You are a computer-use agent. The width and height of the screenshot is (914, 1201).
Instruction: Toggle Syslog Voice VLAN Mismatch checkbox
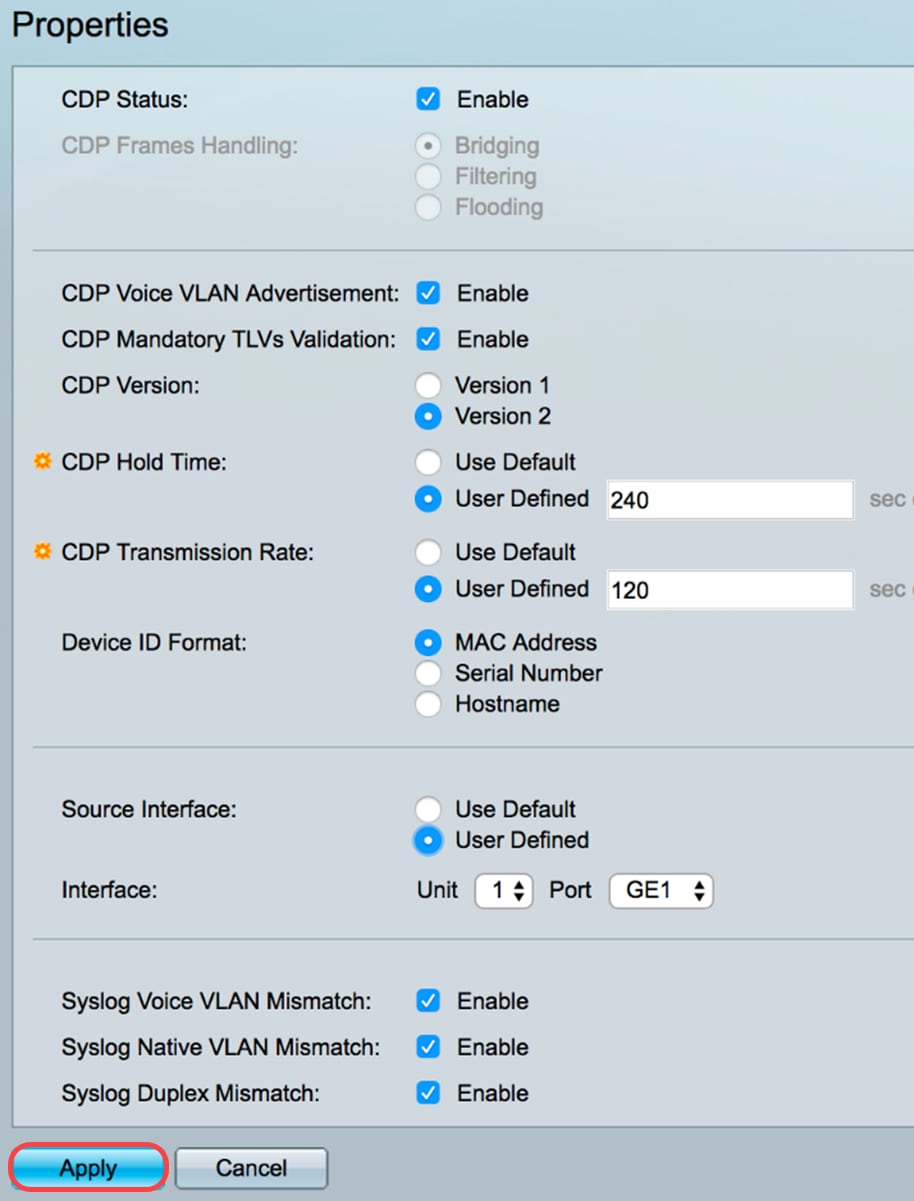[x=428, y=1001]
